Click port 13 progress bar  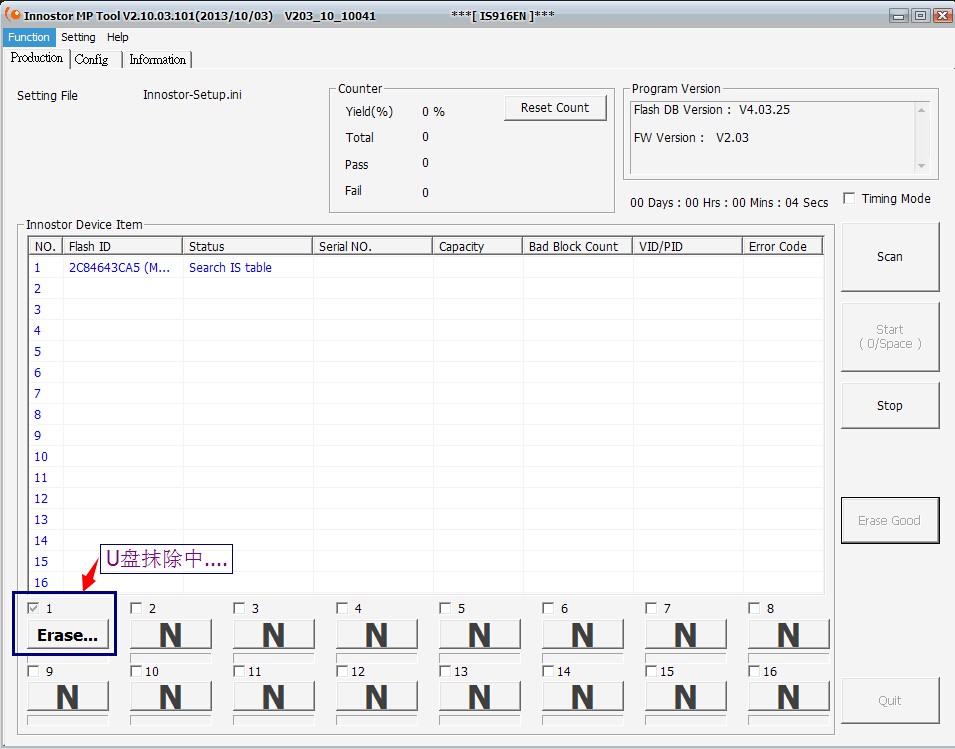pos(479,720)
